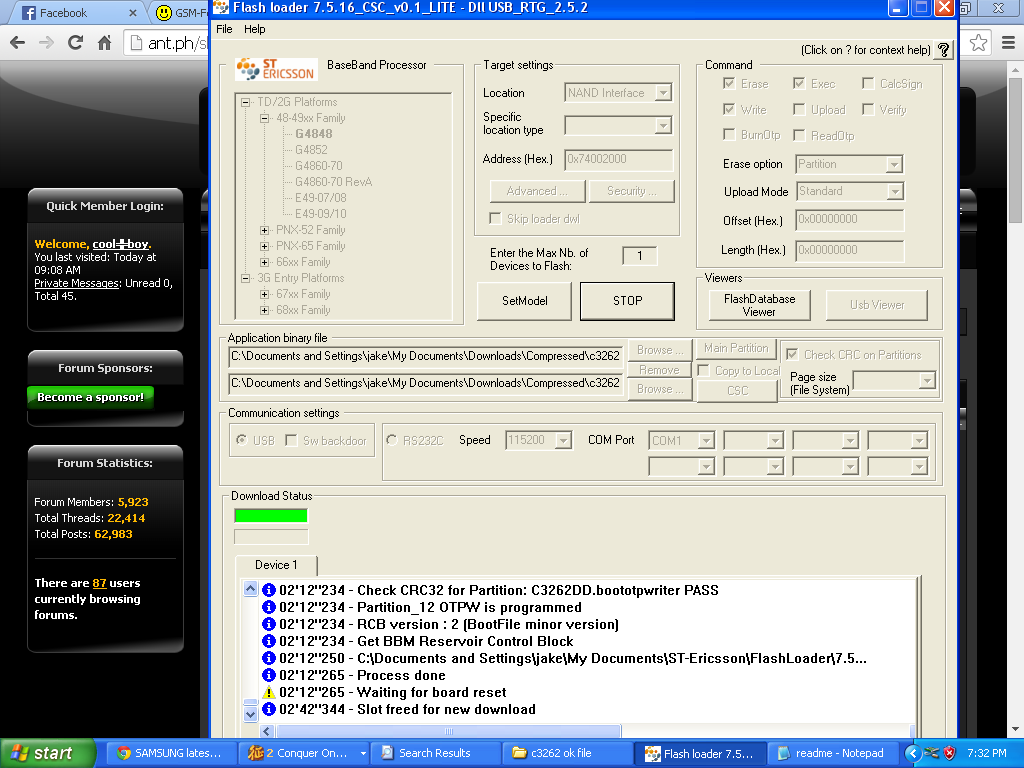Screen dimensions: 1024x768
Task: Click the ST Ericsson logo
Action: tap(276, 69)
